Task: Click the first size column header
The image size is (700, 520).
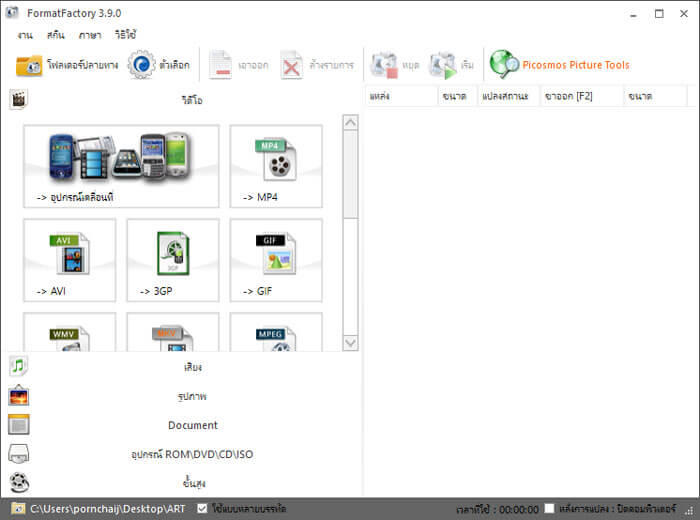Action: (458, 96)
